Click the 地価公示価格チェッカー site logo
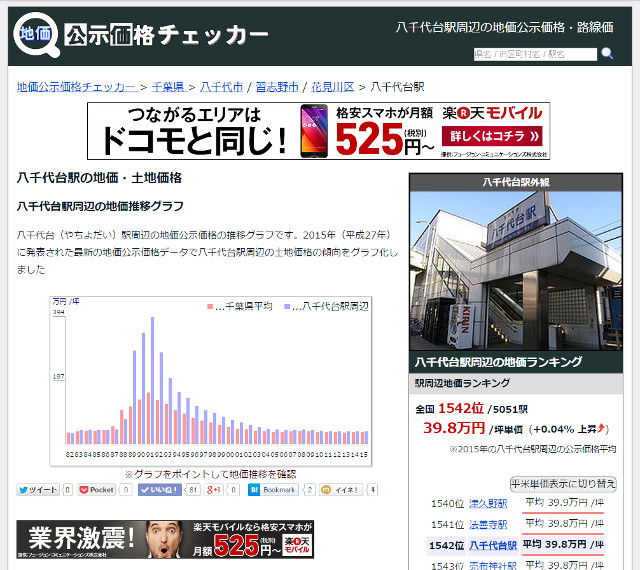 click(x=141, y=35)
